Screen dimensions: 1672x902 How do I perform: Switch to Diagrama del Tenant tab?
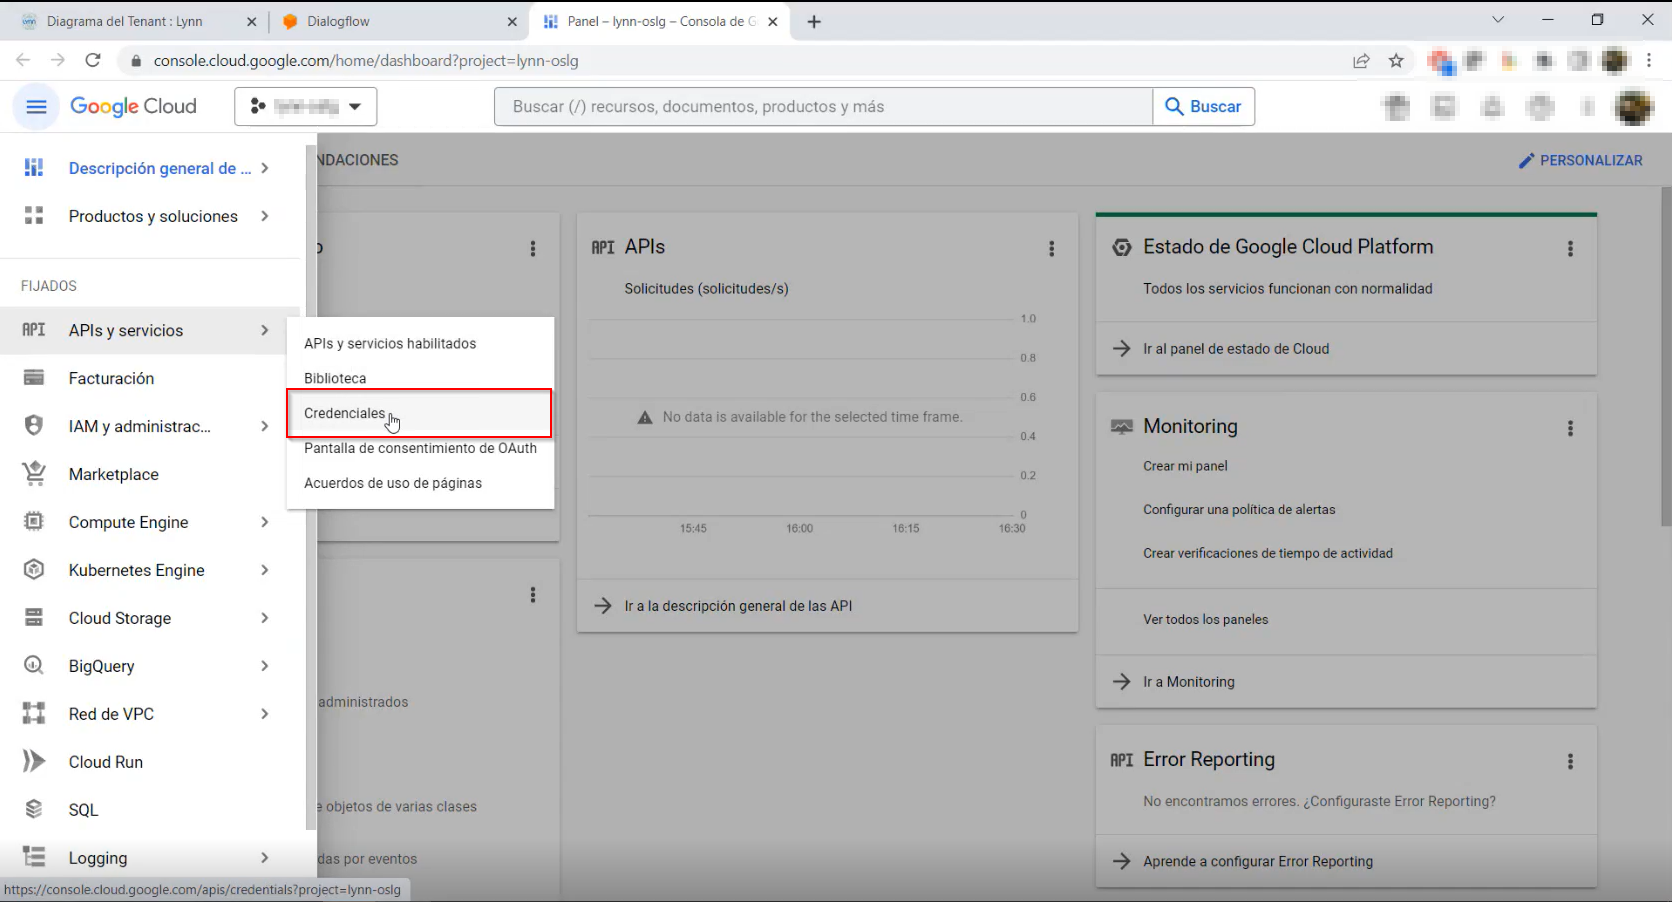(138, 21)
